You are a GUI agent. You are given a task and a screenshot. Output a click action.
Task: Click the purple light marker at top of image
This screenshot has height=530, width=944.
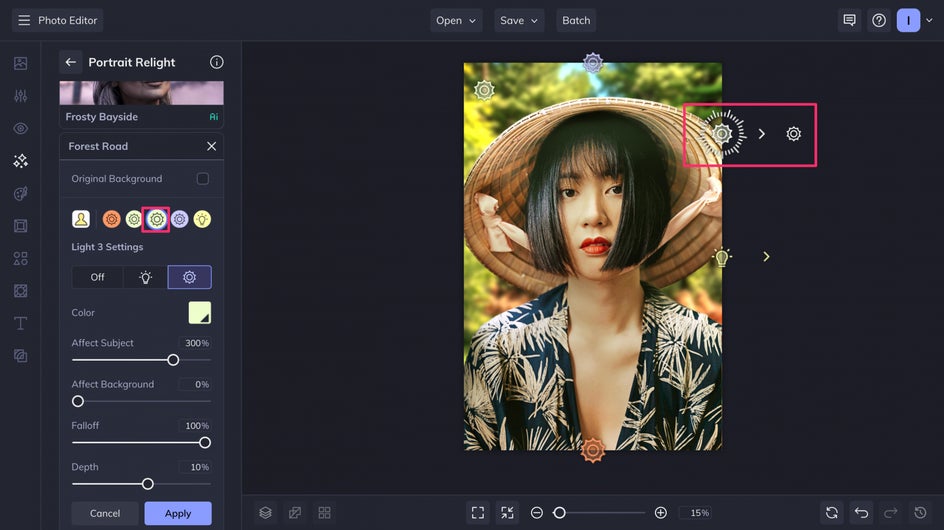point(593,63)
